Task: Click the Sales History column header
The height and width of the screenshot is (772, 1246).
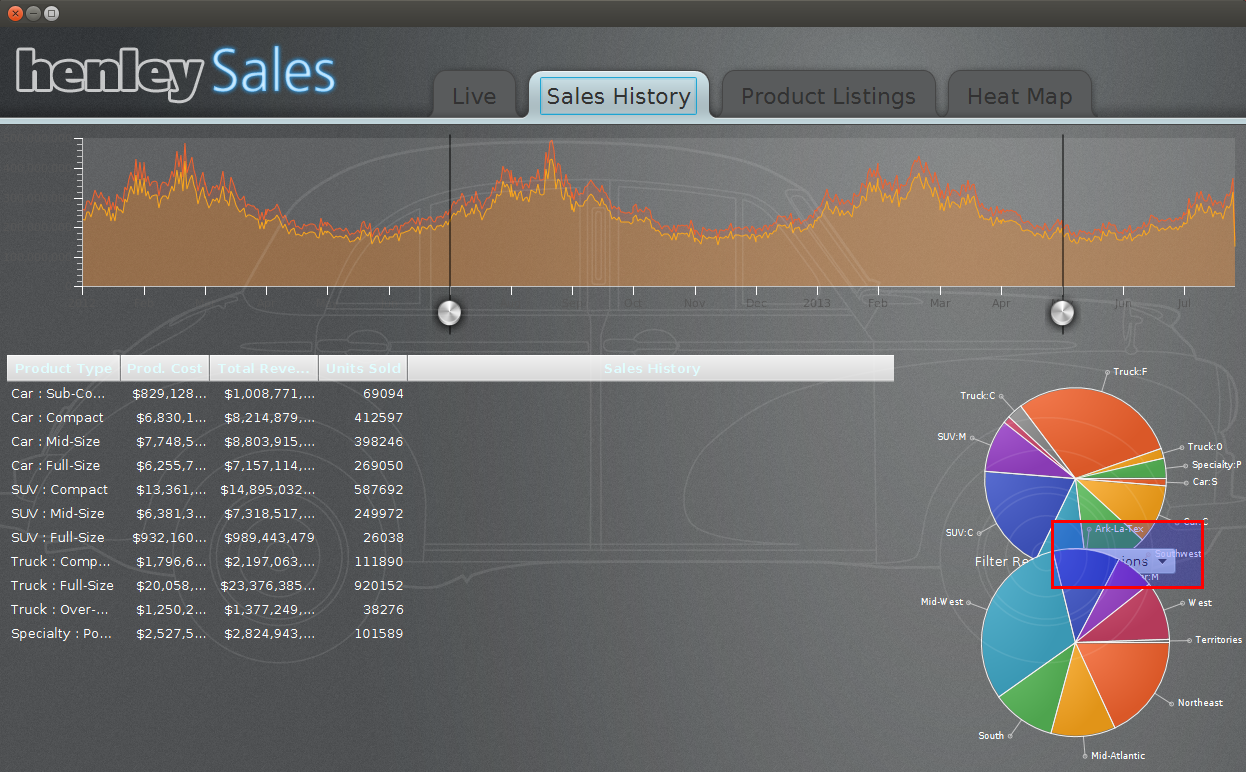Action: (651, 369)
